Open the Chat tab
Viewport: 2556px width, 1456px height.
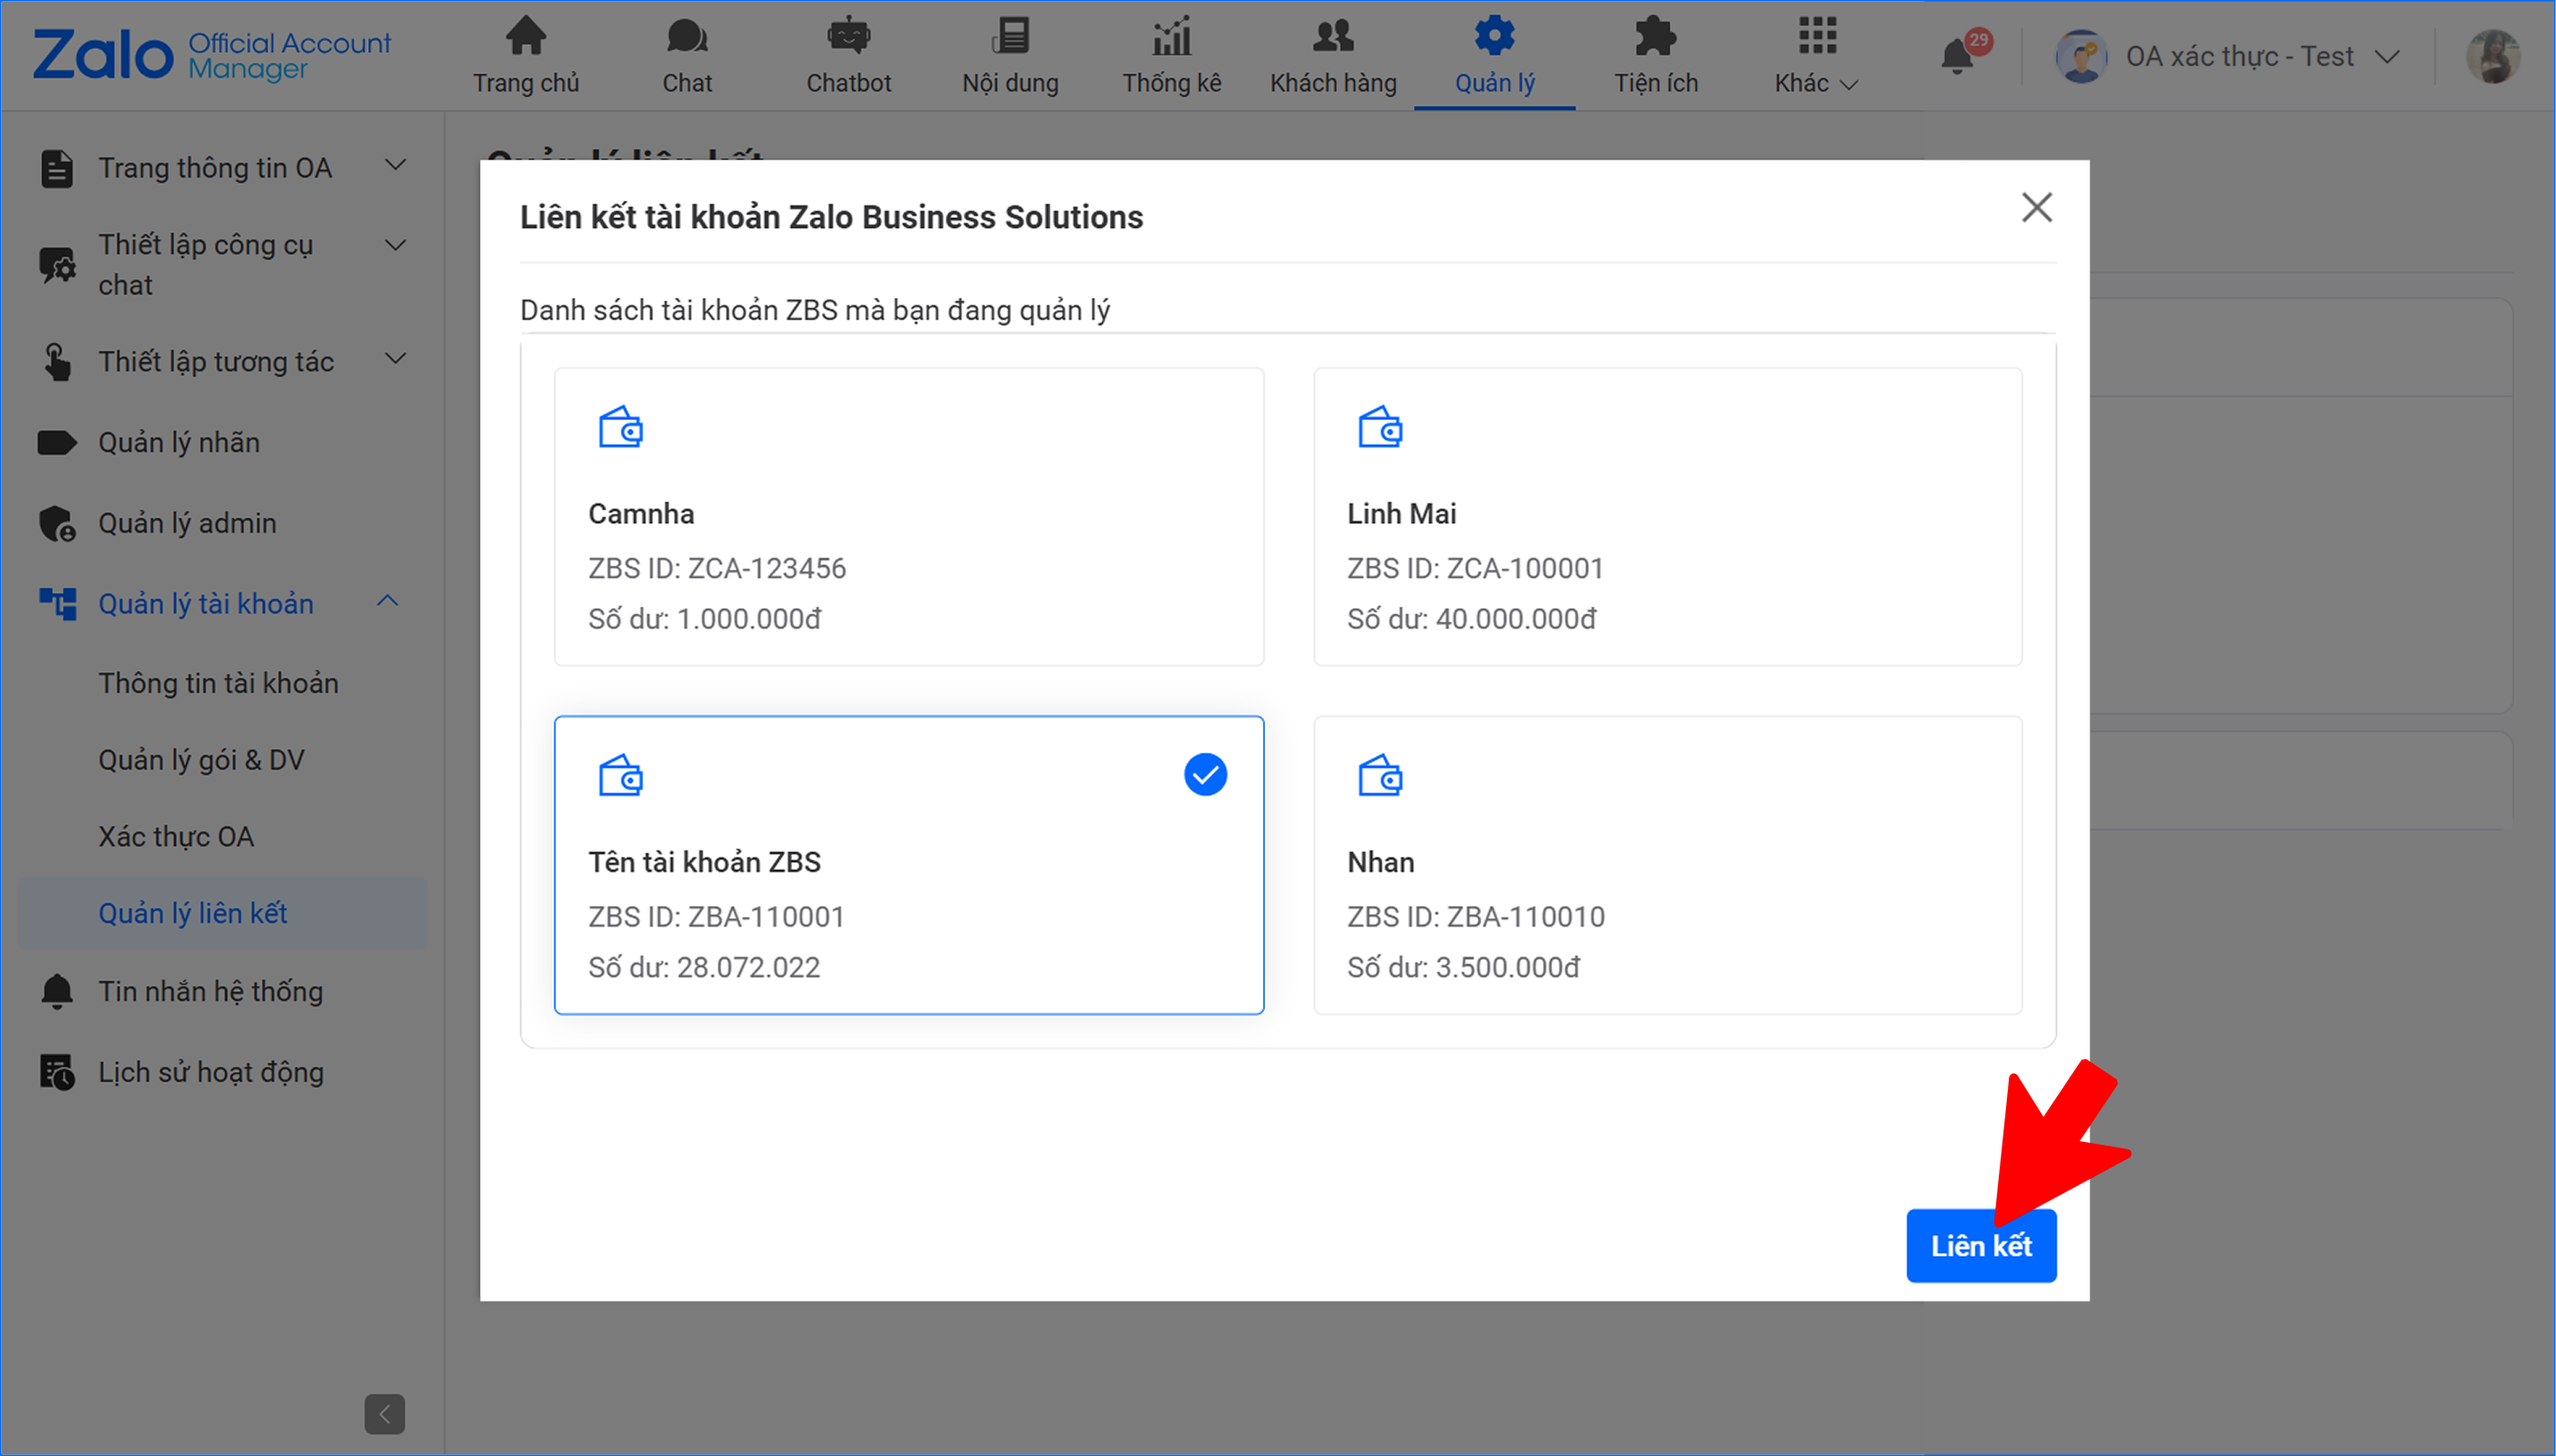[687, 55]
